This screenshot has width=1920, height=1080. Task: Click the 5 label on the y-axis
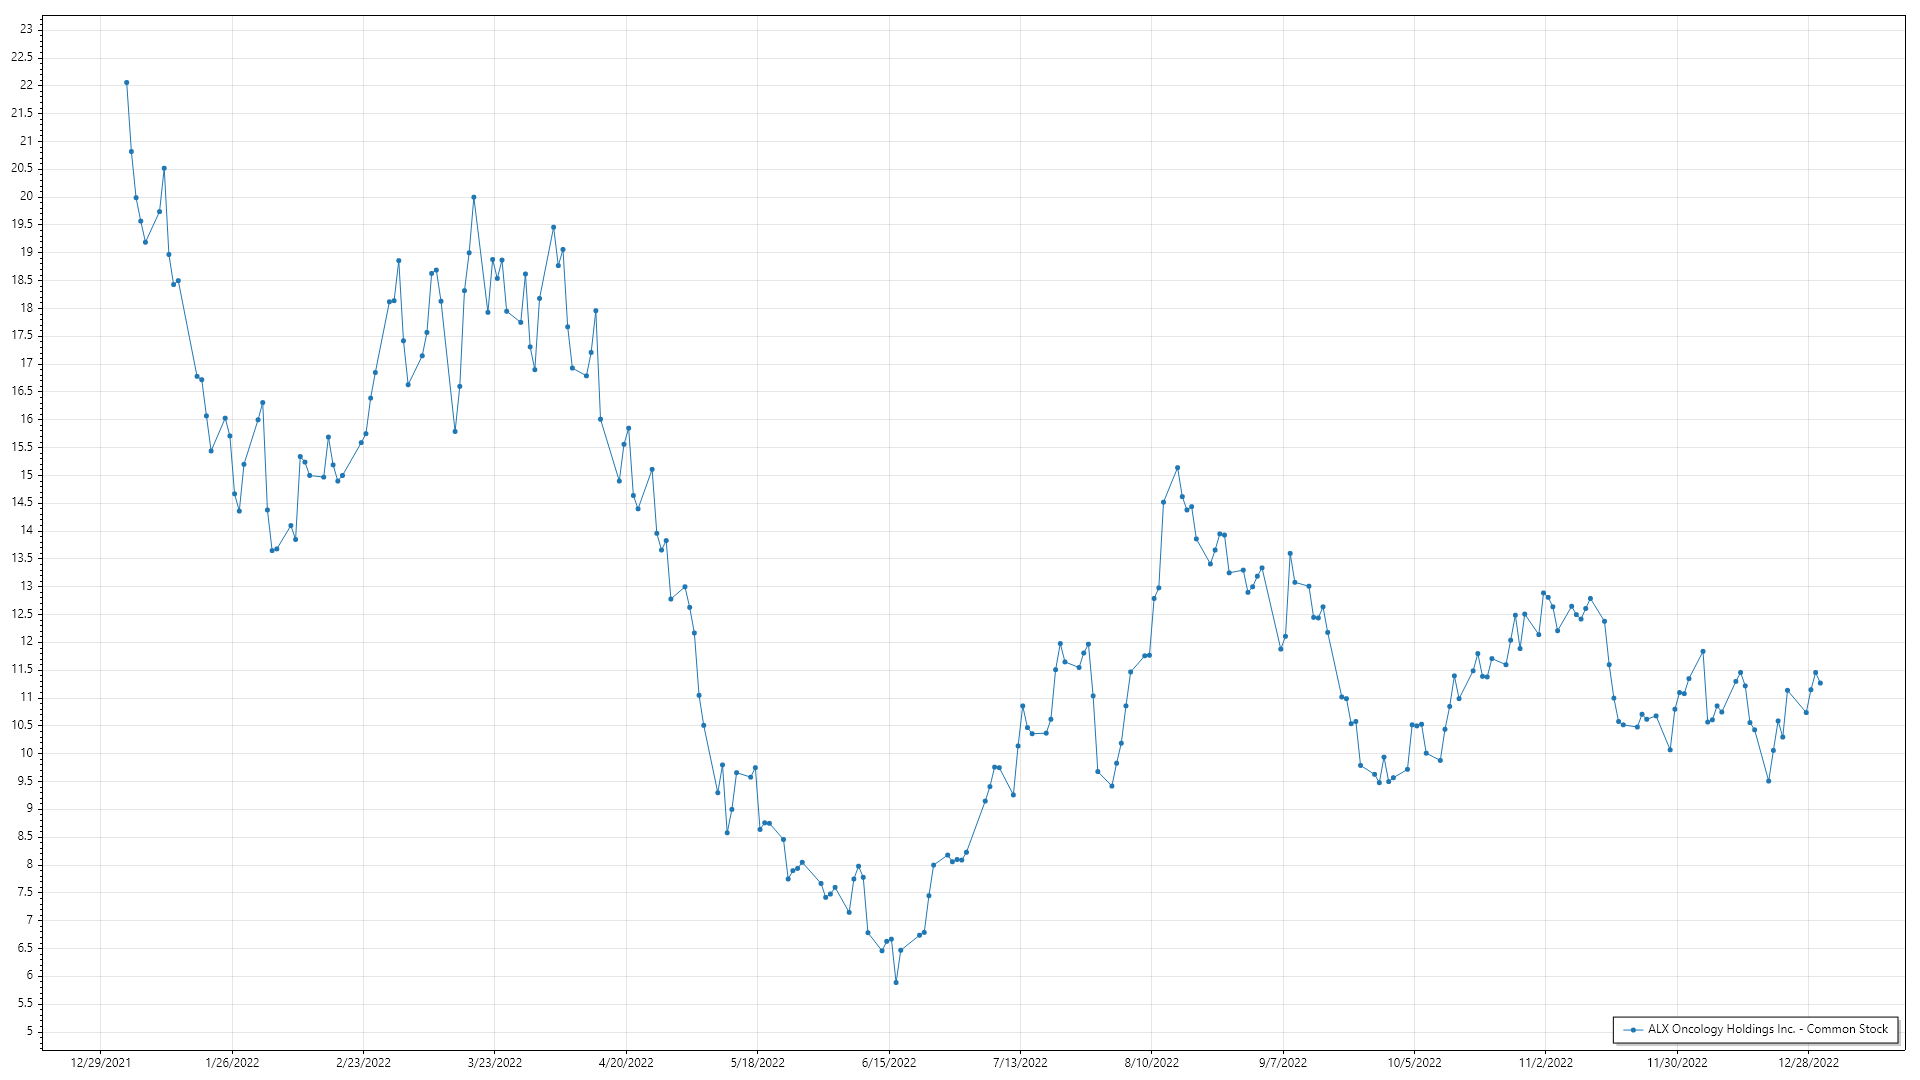point(29,1031)
